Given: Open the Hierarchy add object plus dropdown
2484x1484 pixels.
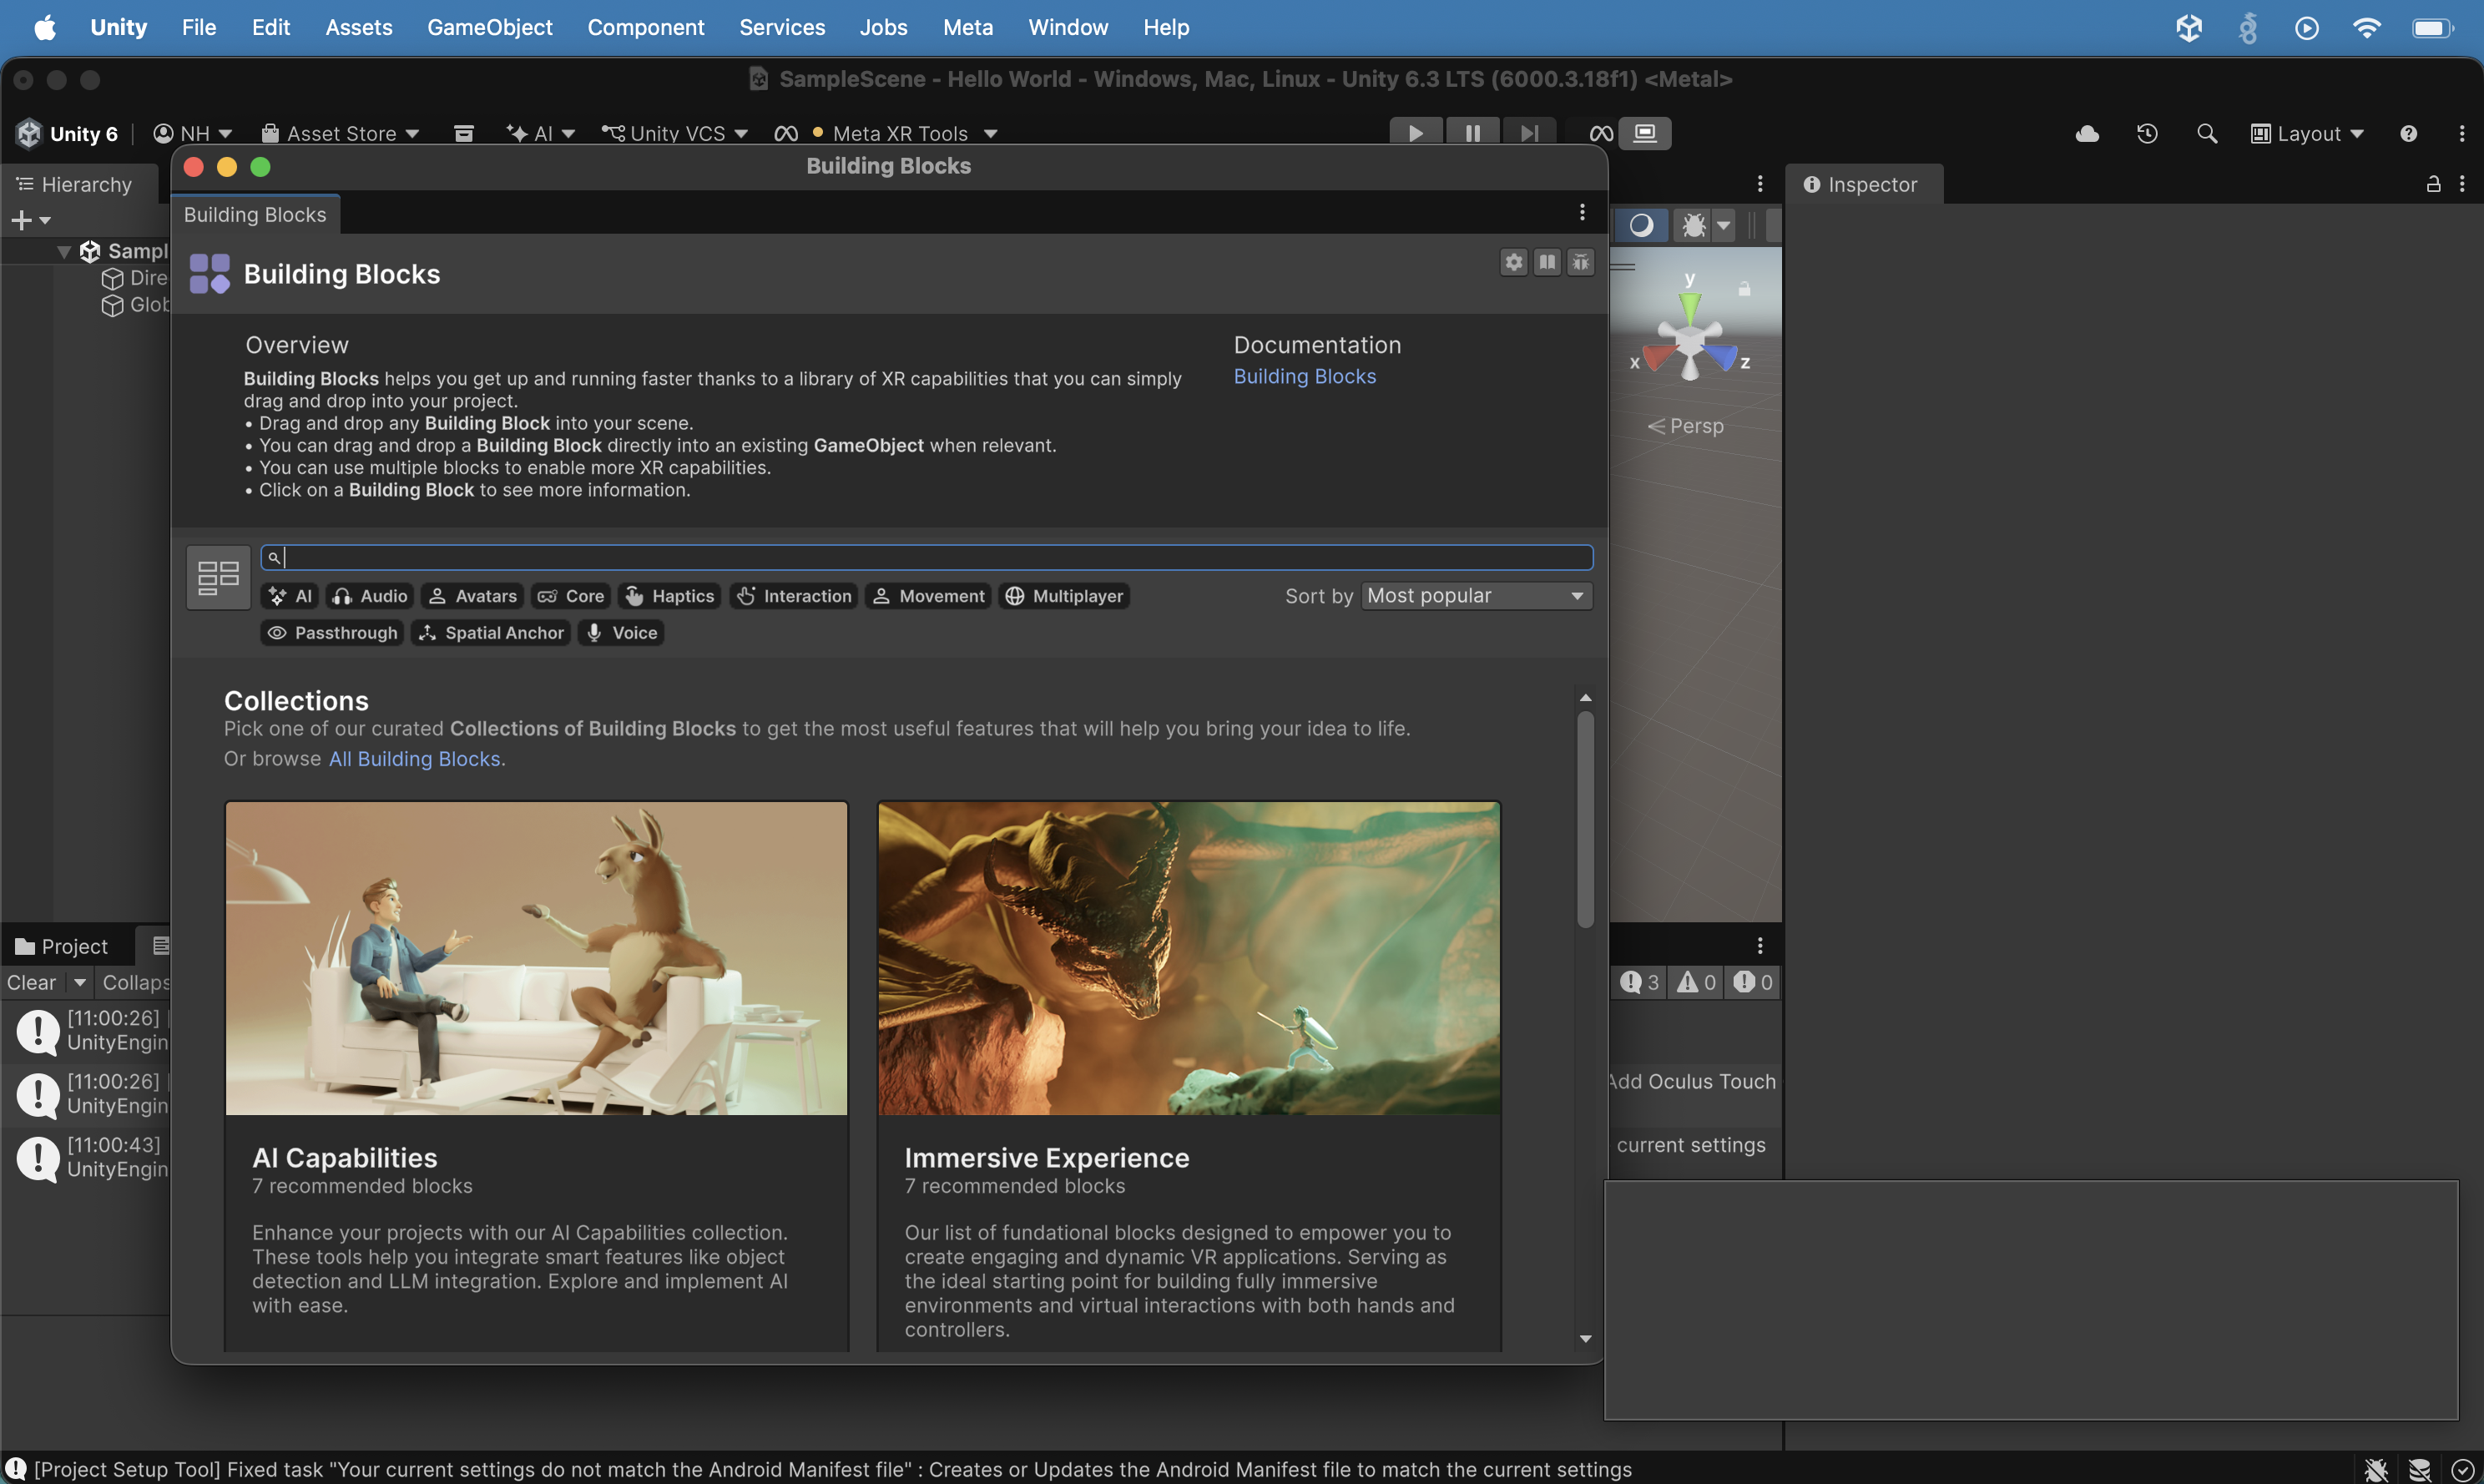Looking at the screenshot, I should point(31,220).
